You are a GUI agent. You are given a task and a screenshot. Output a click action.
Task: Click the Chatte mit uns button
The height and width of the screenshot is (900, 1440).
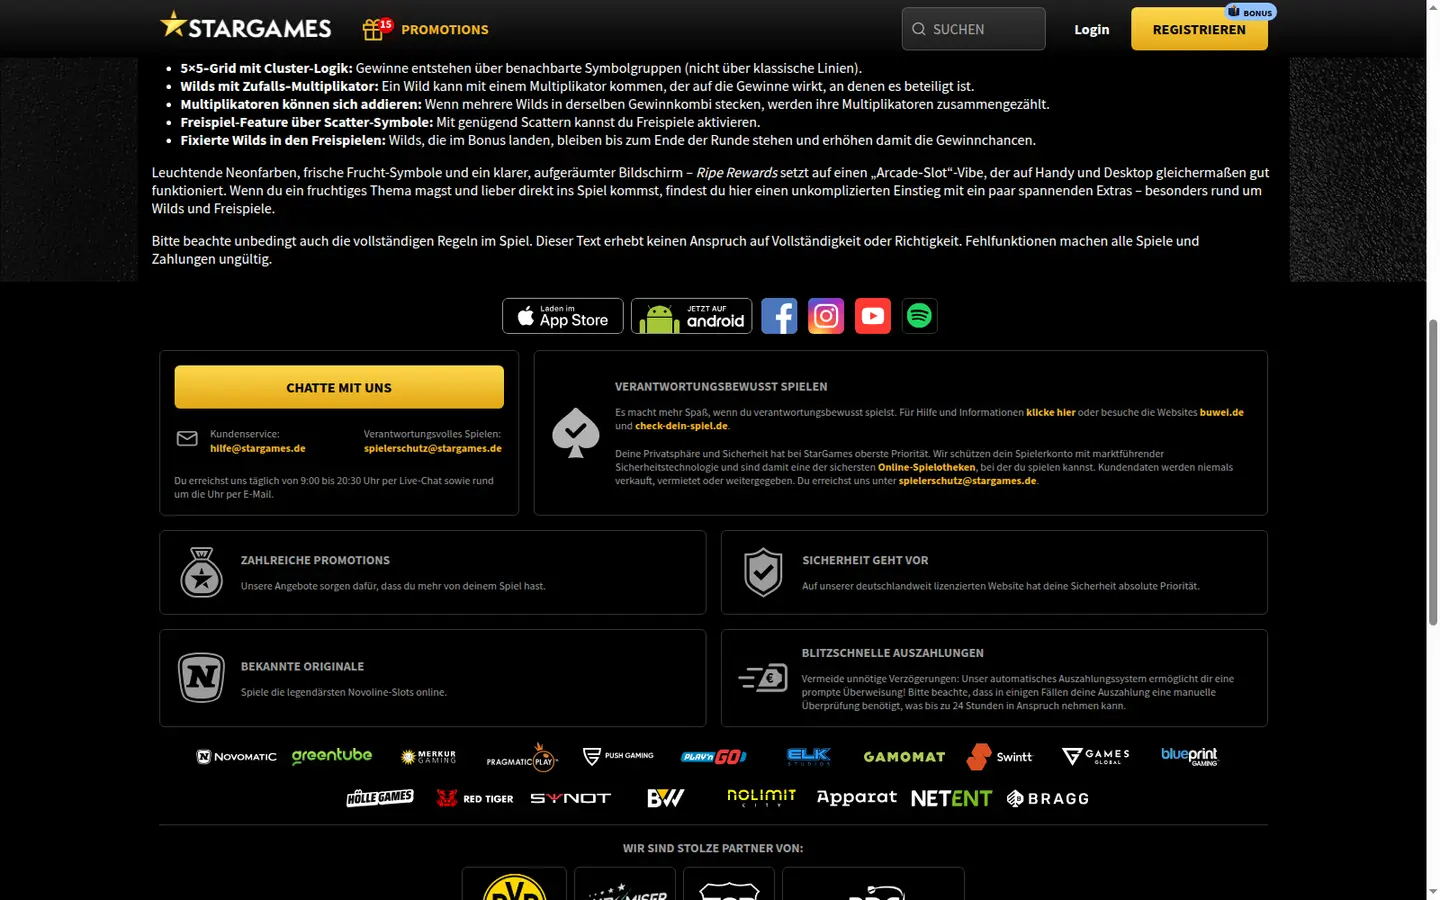[339, 387]
